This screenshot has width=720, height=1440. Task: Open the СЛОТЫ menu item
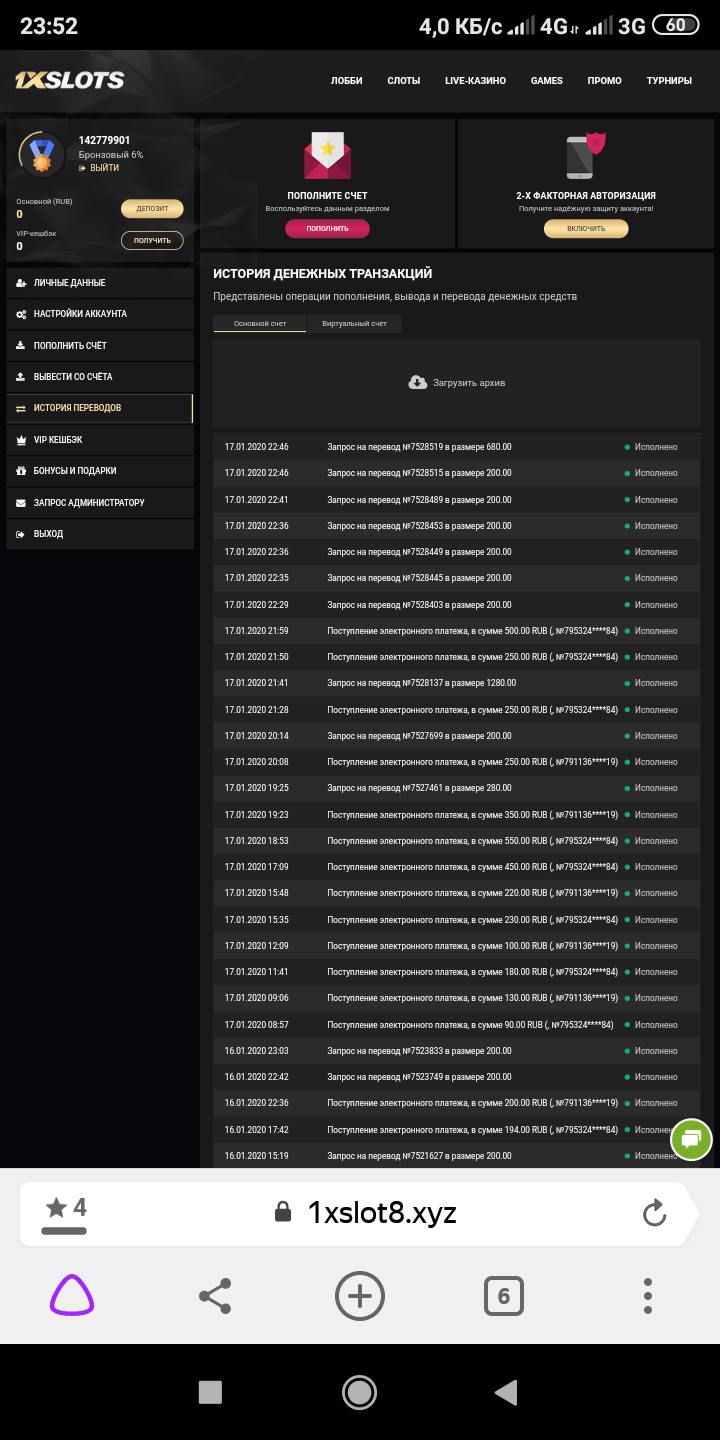[403, 81]
